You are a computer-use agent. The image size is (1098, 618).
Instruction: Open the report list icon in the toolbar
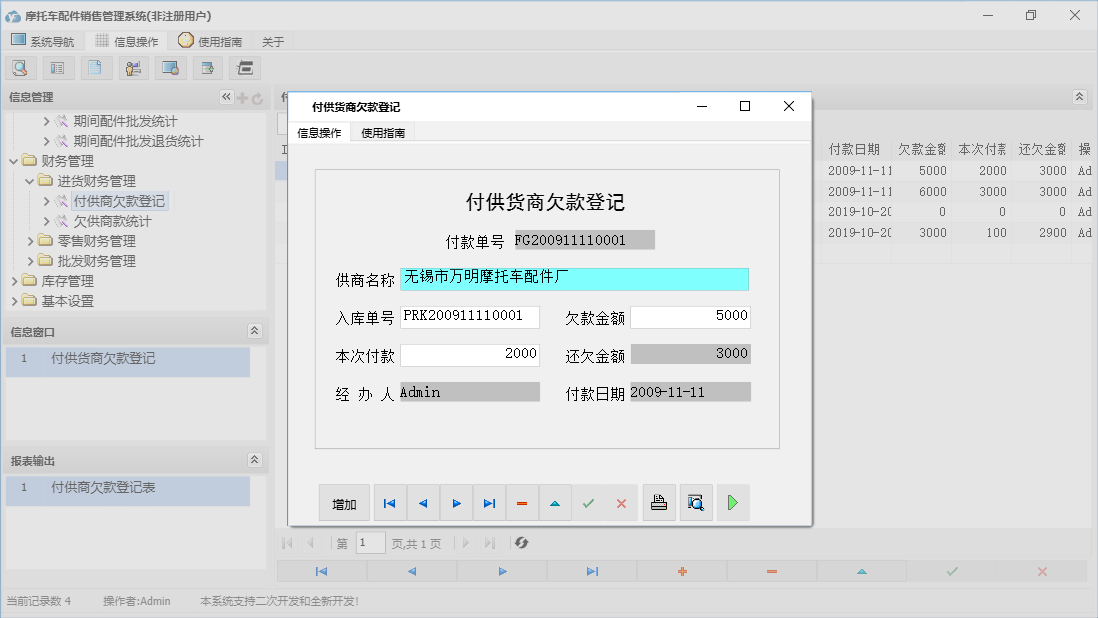(58, 67)
